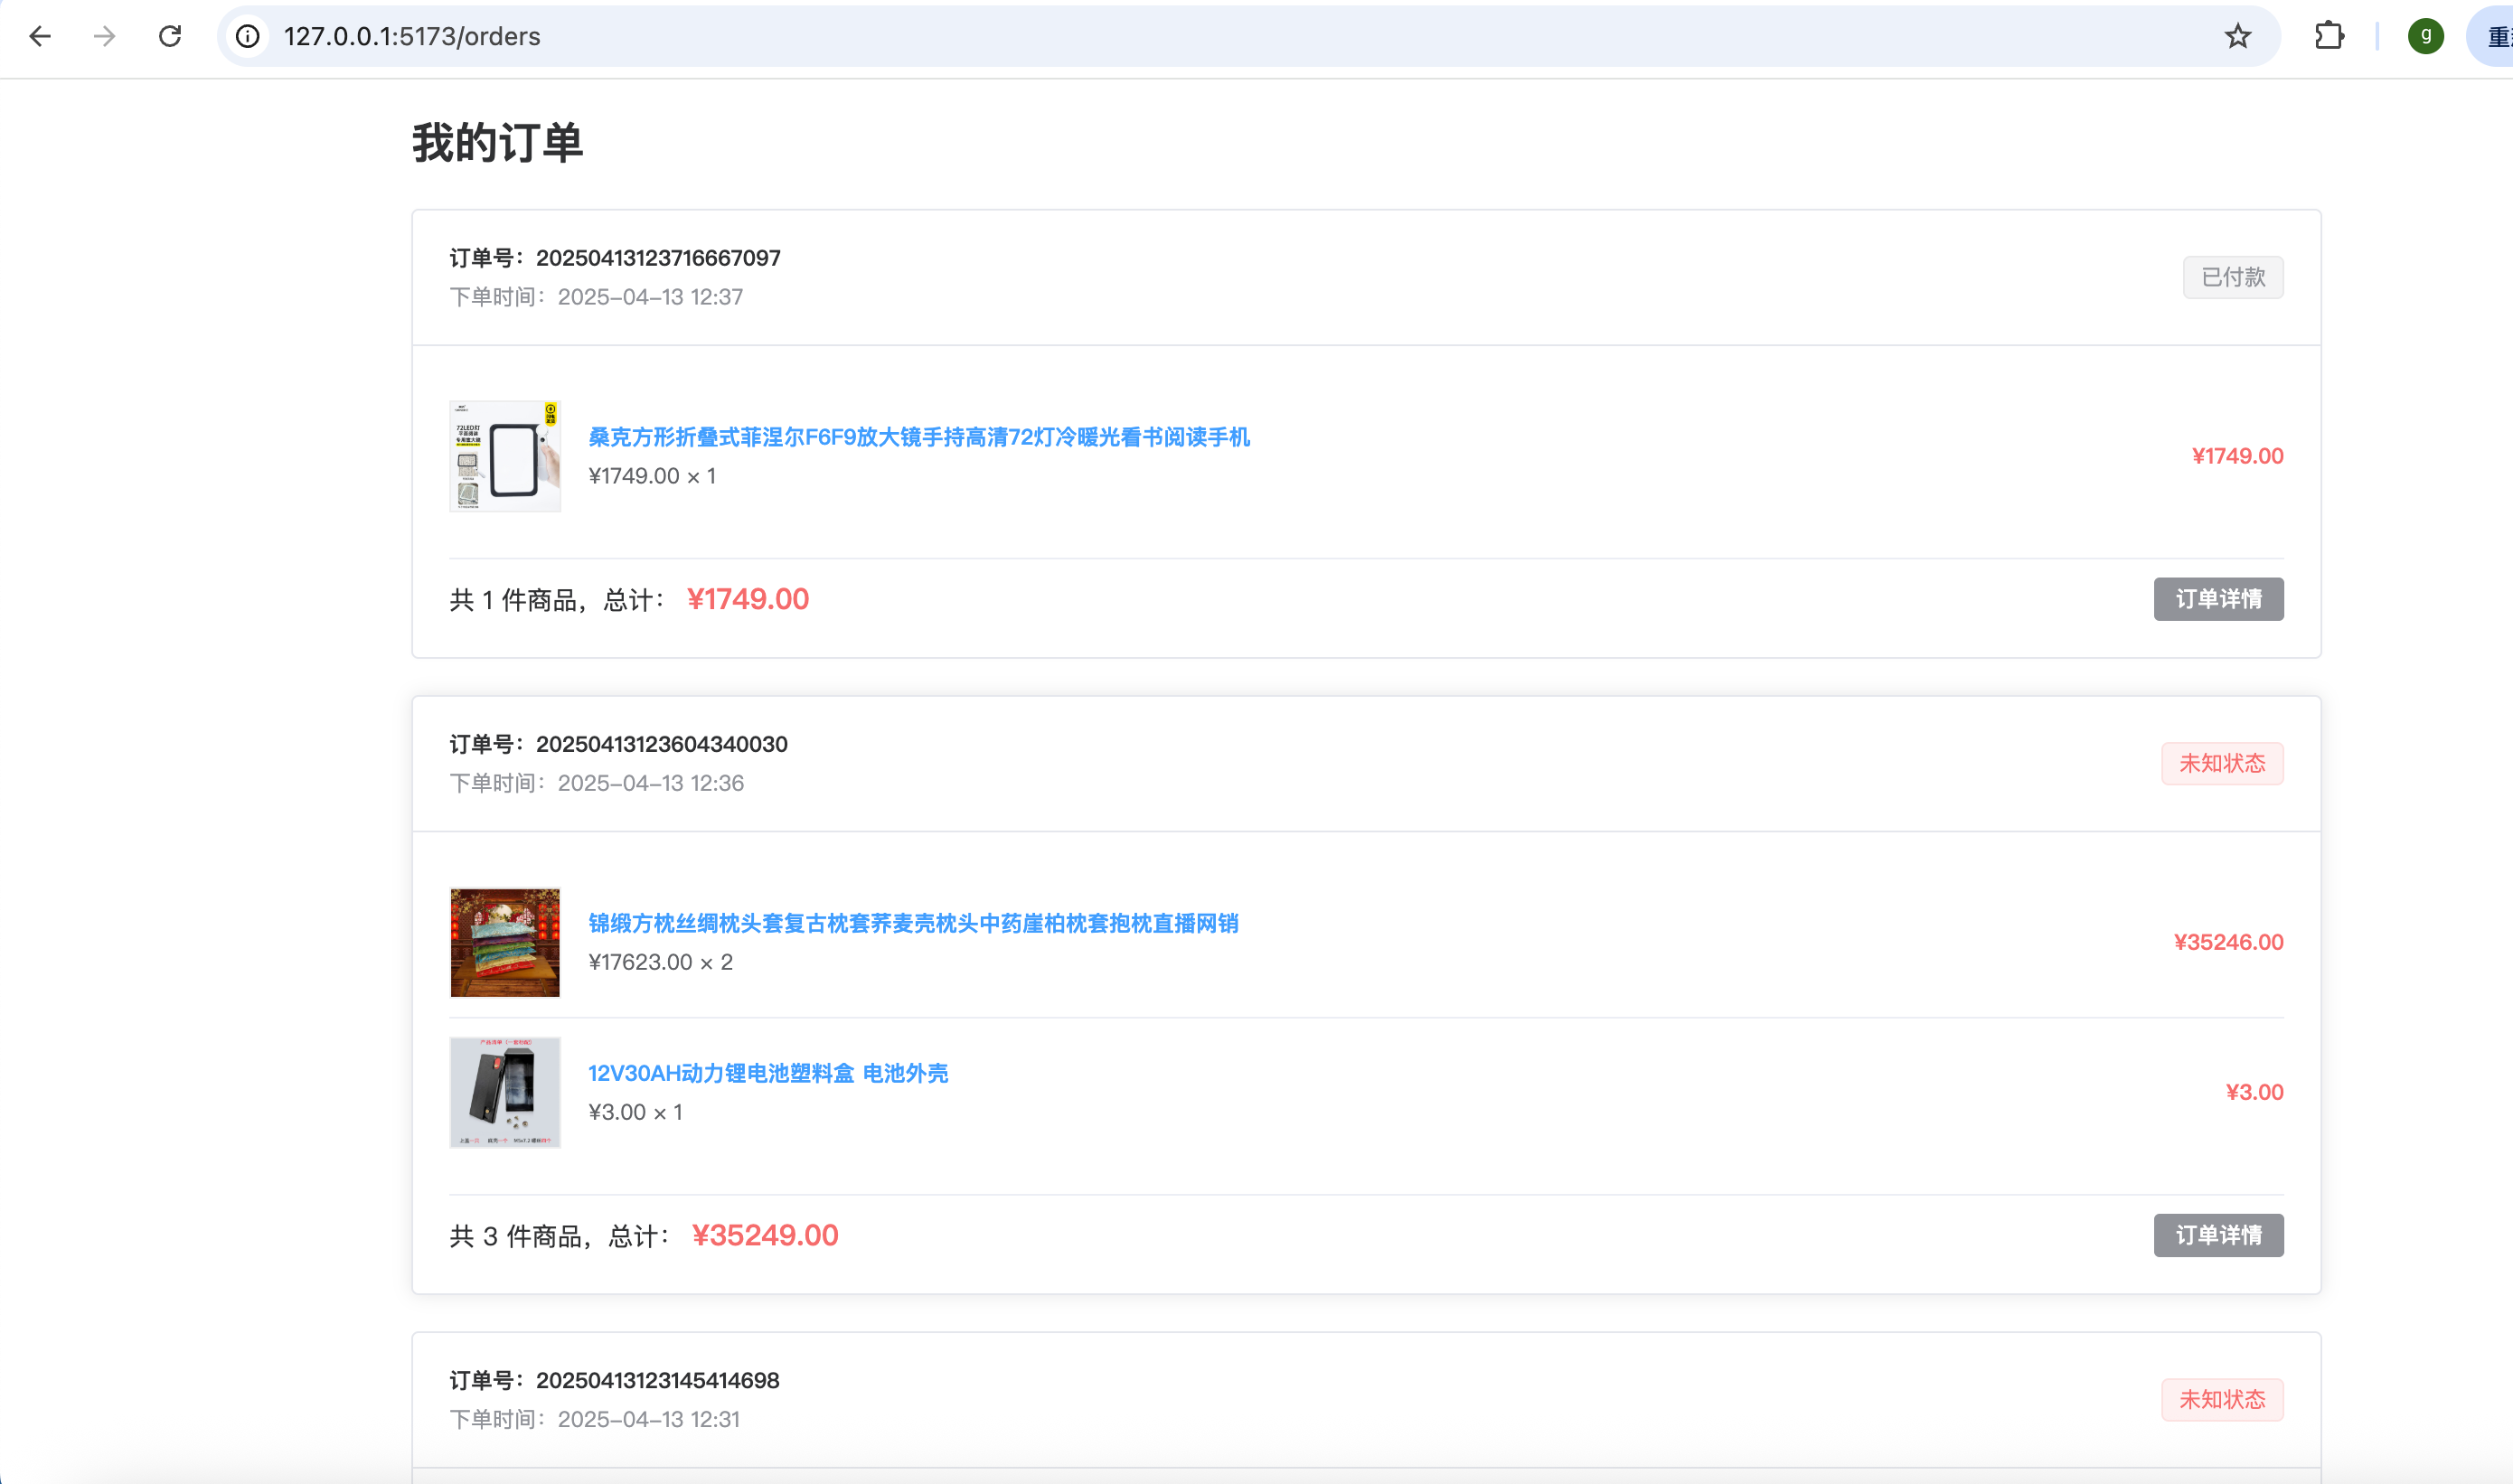Open the green profile avatar
The height and width of the screenshot is (1484, 2513).
tap(2425, 37)
